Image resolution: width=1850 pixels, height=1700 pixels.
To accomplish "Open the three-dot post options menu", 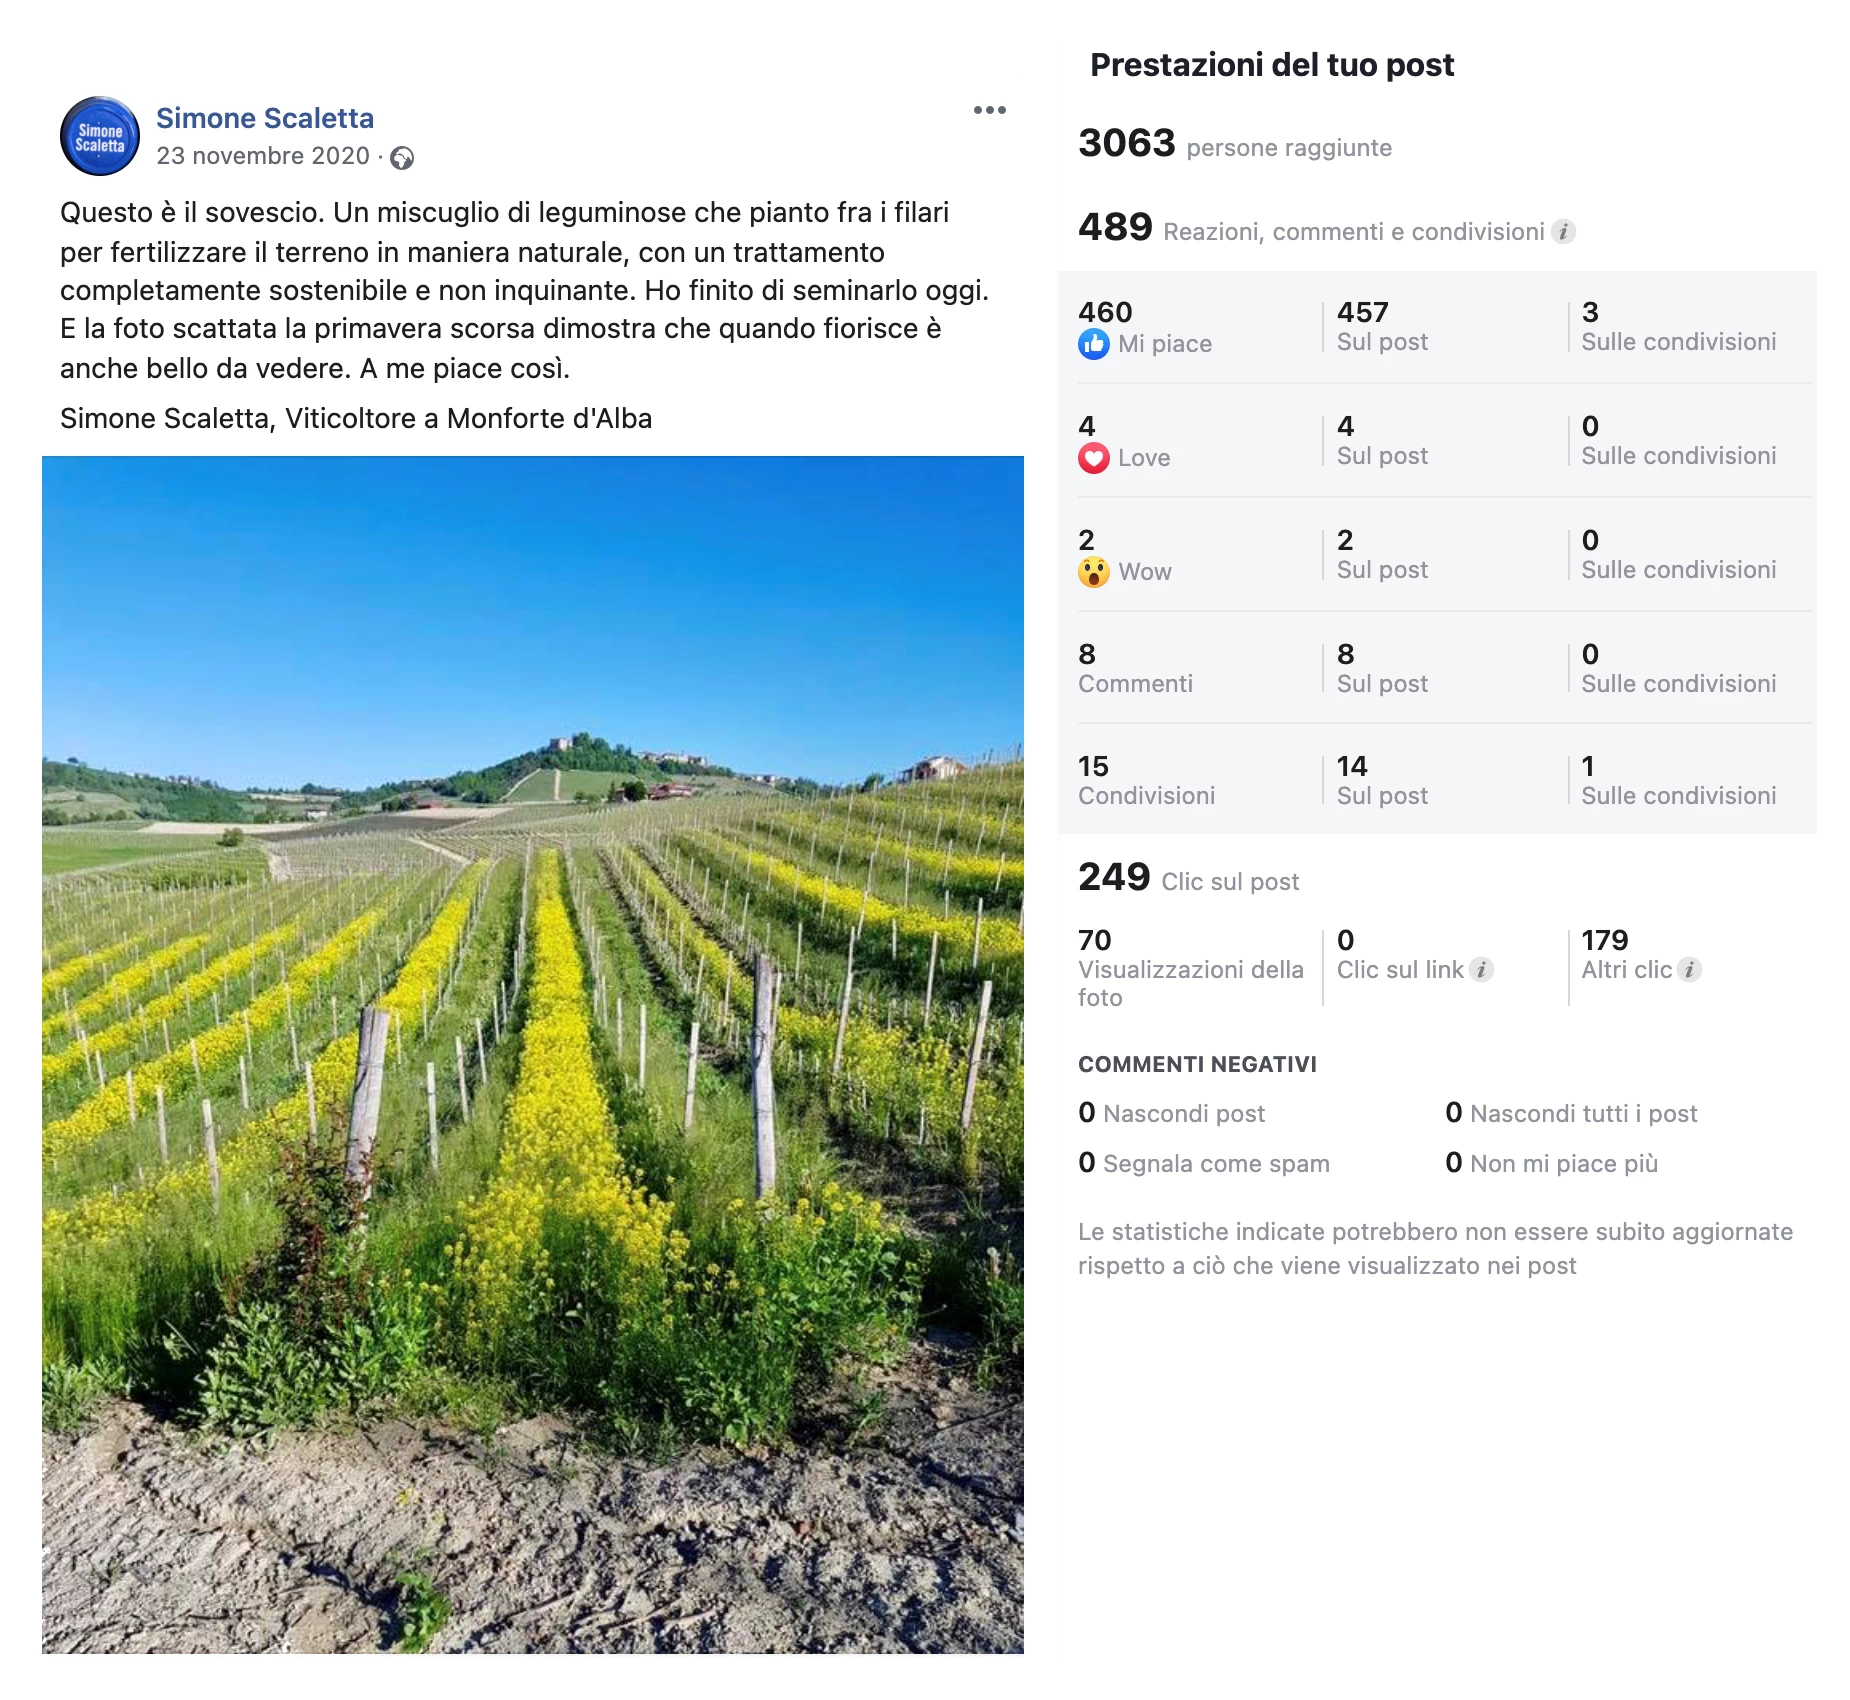I will tap(989, 110).
